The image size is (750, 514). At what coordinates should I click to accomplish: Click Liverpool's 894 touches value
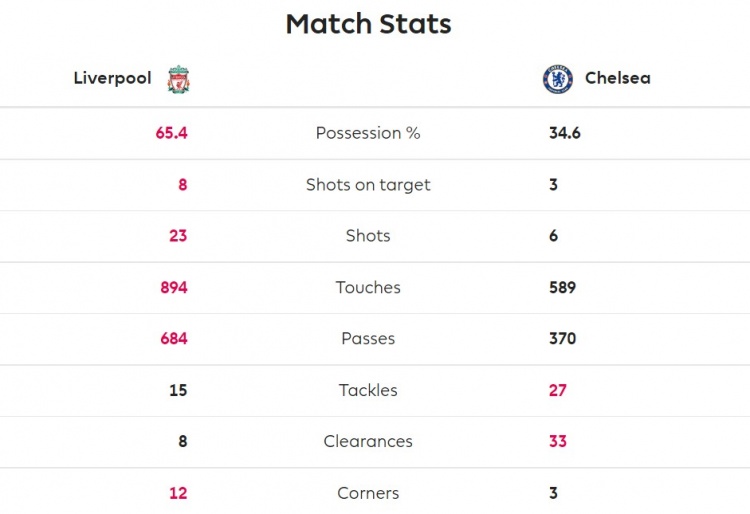tap(174, 288)
